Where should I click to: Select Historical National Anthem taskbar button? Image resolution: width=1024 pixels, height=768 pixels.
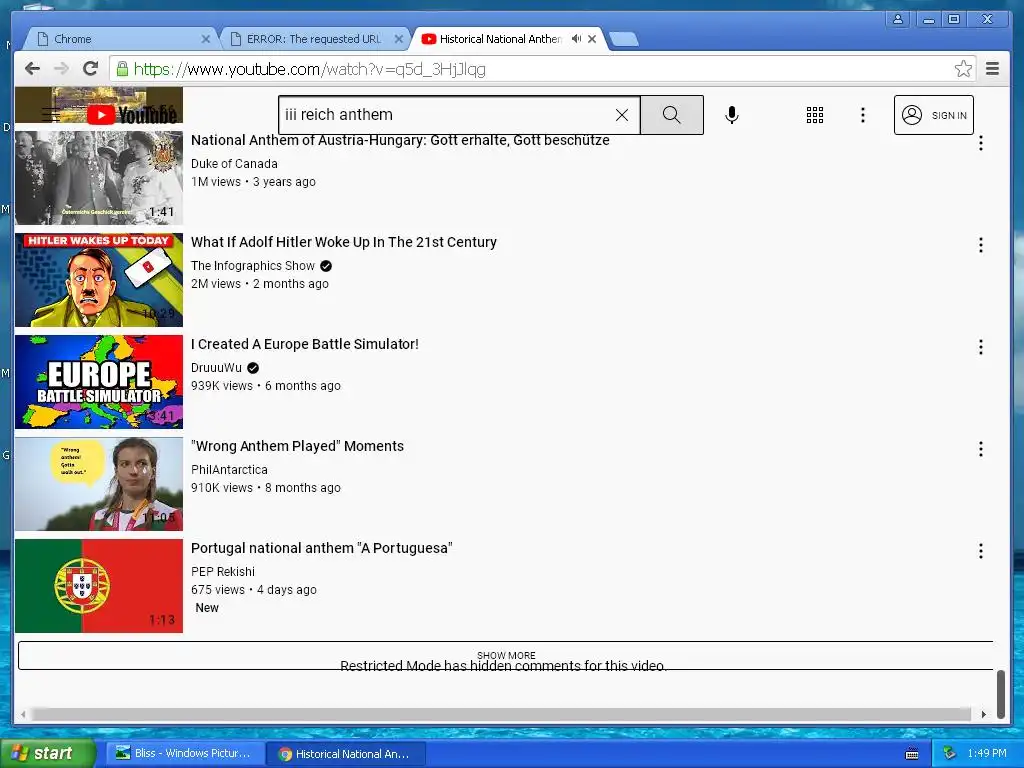click(346, 754)
